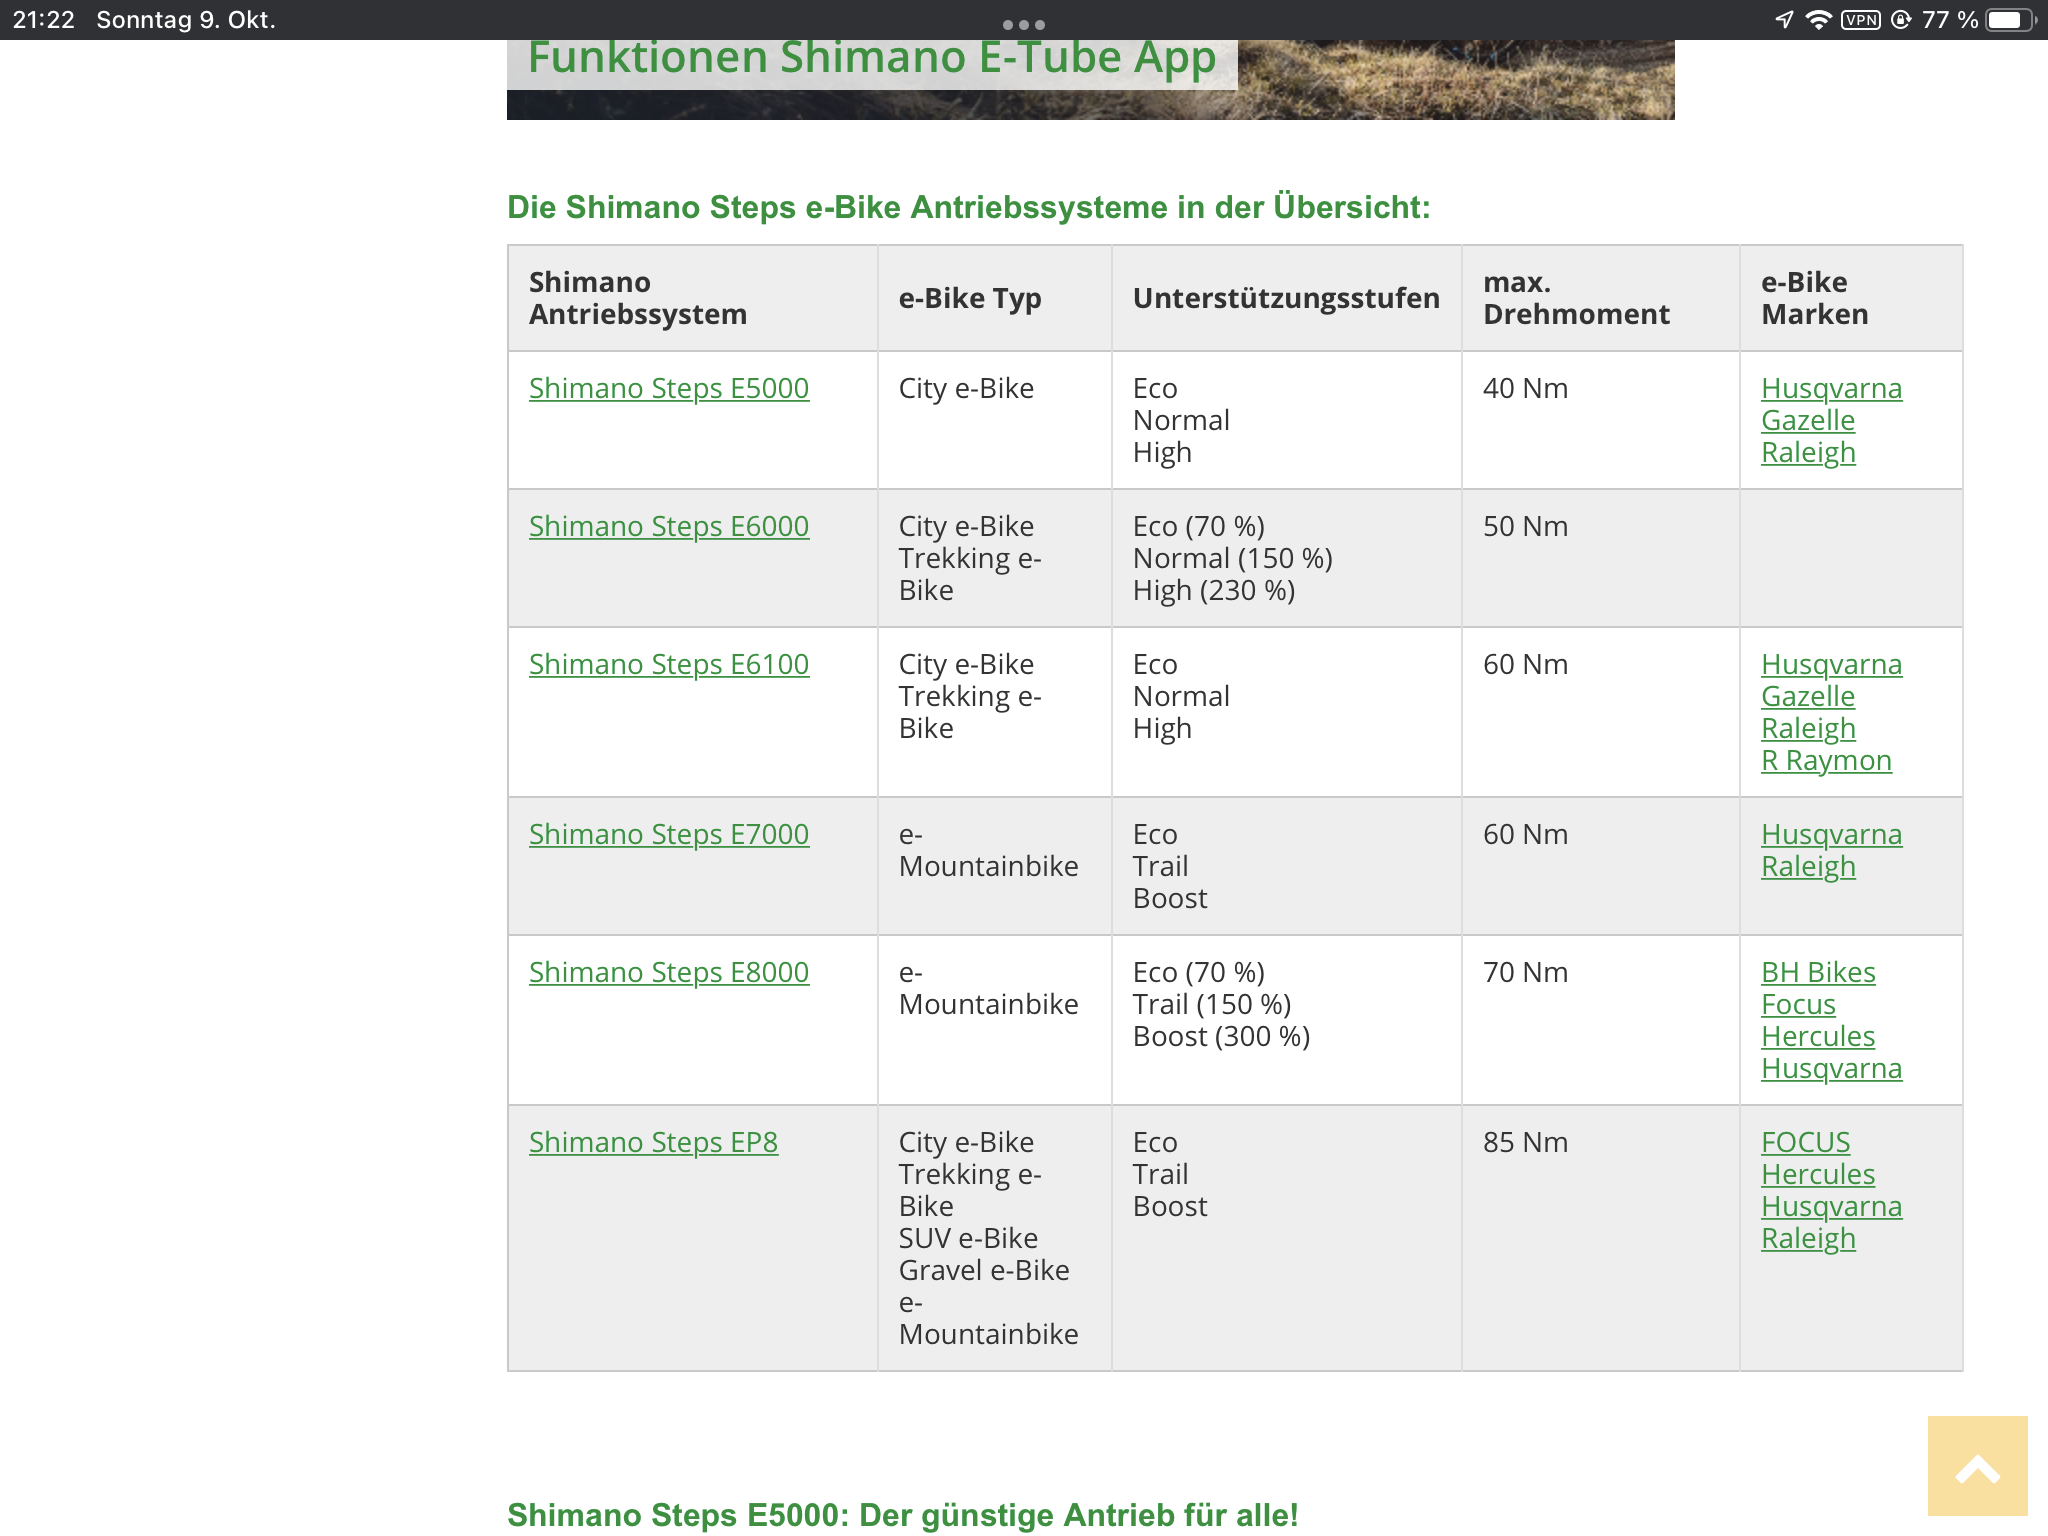The image size is (2048, 1536).
Task: Open Husqvarna link in EP8 row
Action: point(1831,1206)
